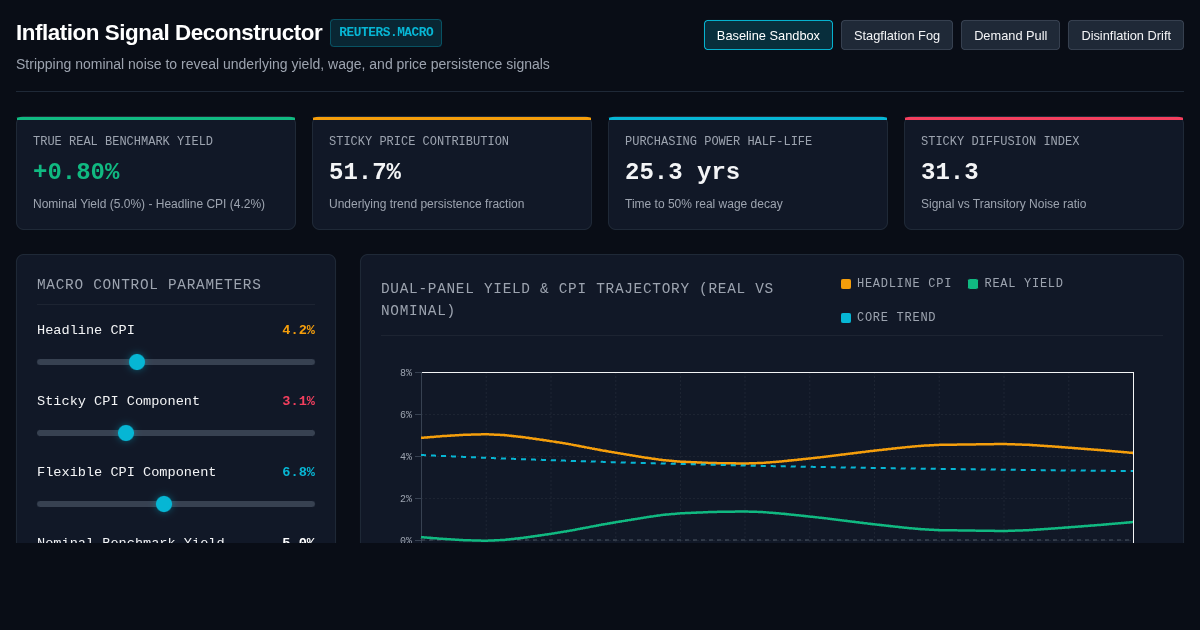Click the 51.7% contribution value
The height and width of the screenshot is (630, 1200).
[x=365, y=172]
